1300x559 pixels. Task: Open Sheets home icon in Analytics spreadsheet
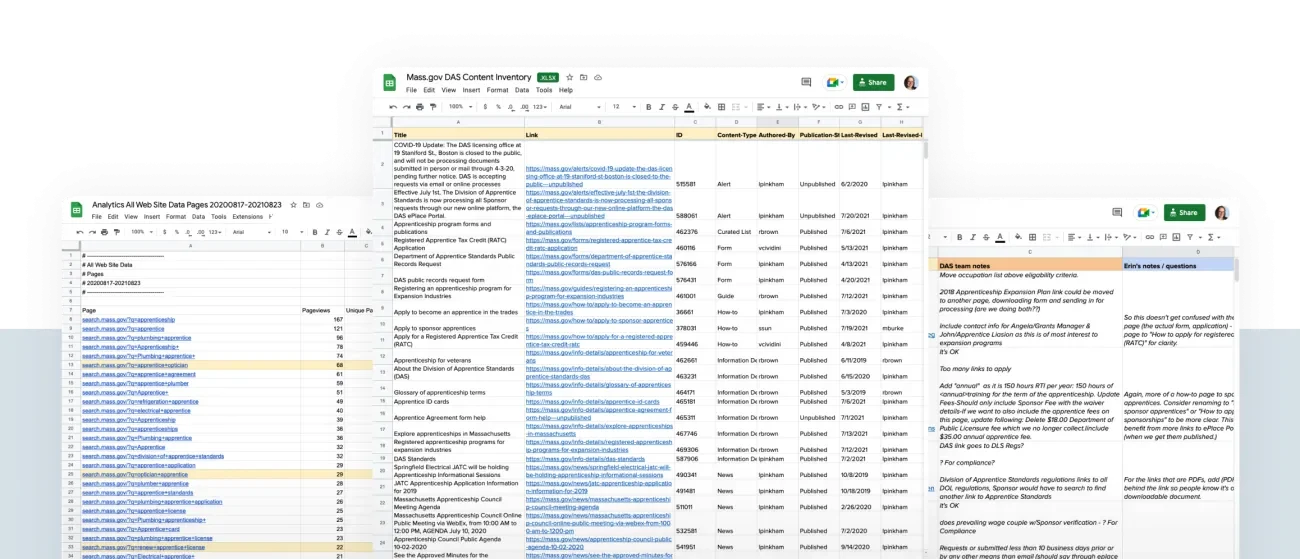[77, 210]
